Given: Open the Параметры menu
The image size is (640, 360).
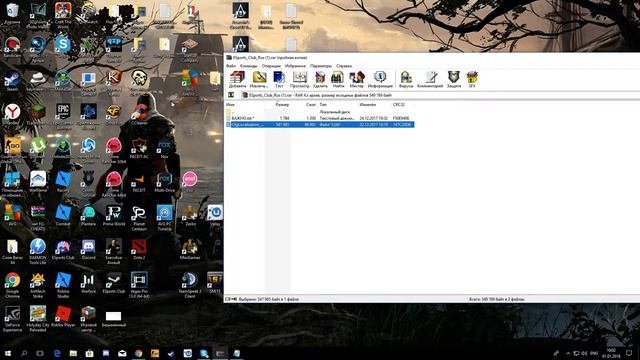Looking at the screenshot, I should pos(321,66).
